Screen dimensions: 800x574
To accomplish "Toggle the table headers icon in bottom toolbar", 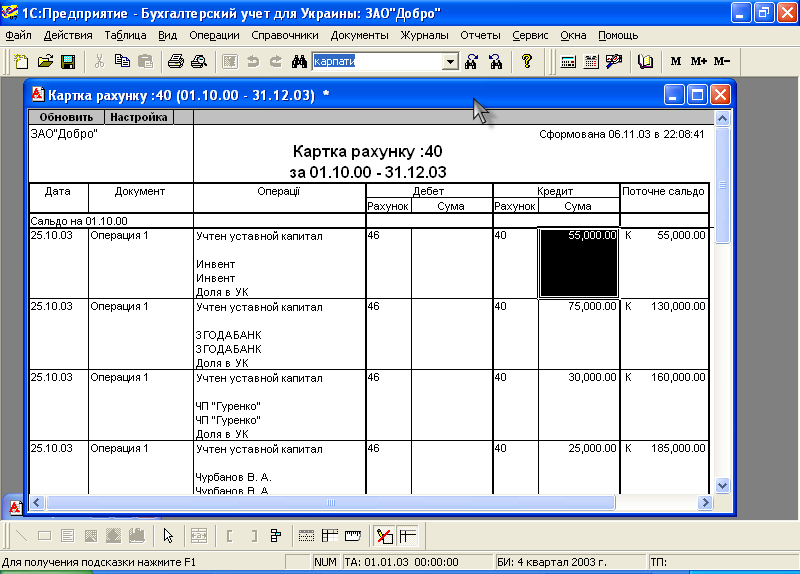I will pos(408,536).
